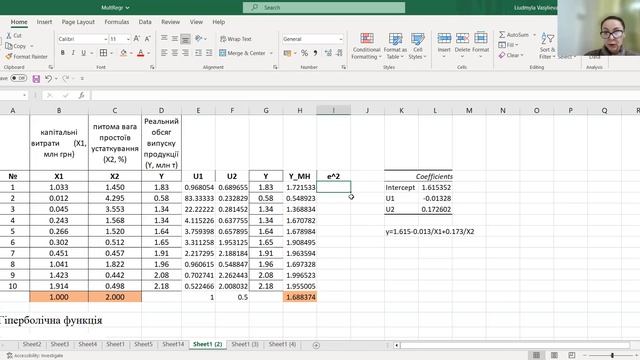Select Top Align in Alignment group
The image size is (640, 360).
[164, 38]
